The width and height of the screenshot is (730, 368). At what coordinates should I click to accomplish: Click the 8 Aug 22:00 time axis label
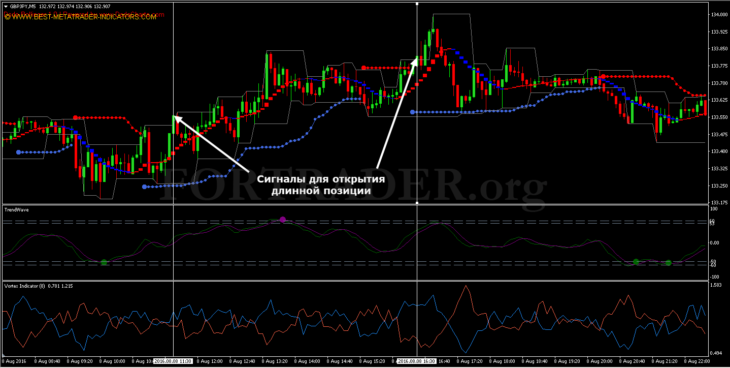(698, 361)
